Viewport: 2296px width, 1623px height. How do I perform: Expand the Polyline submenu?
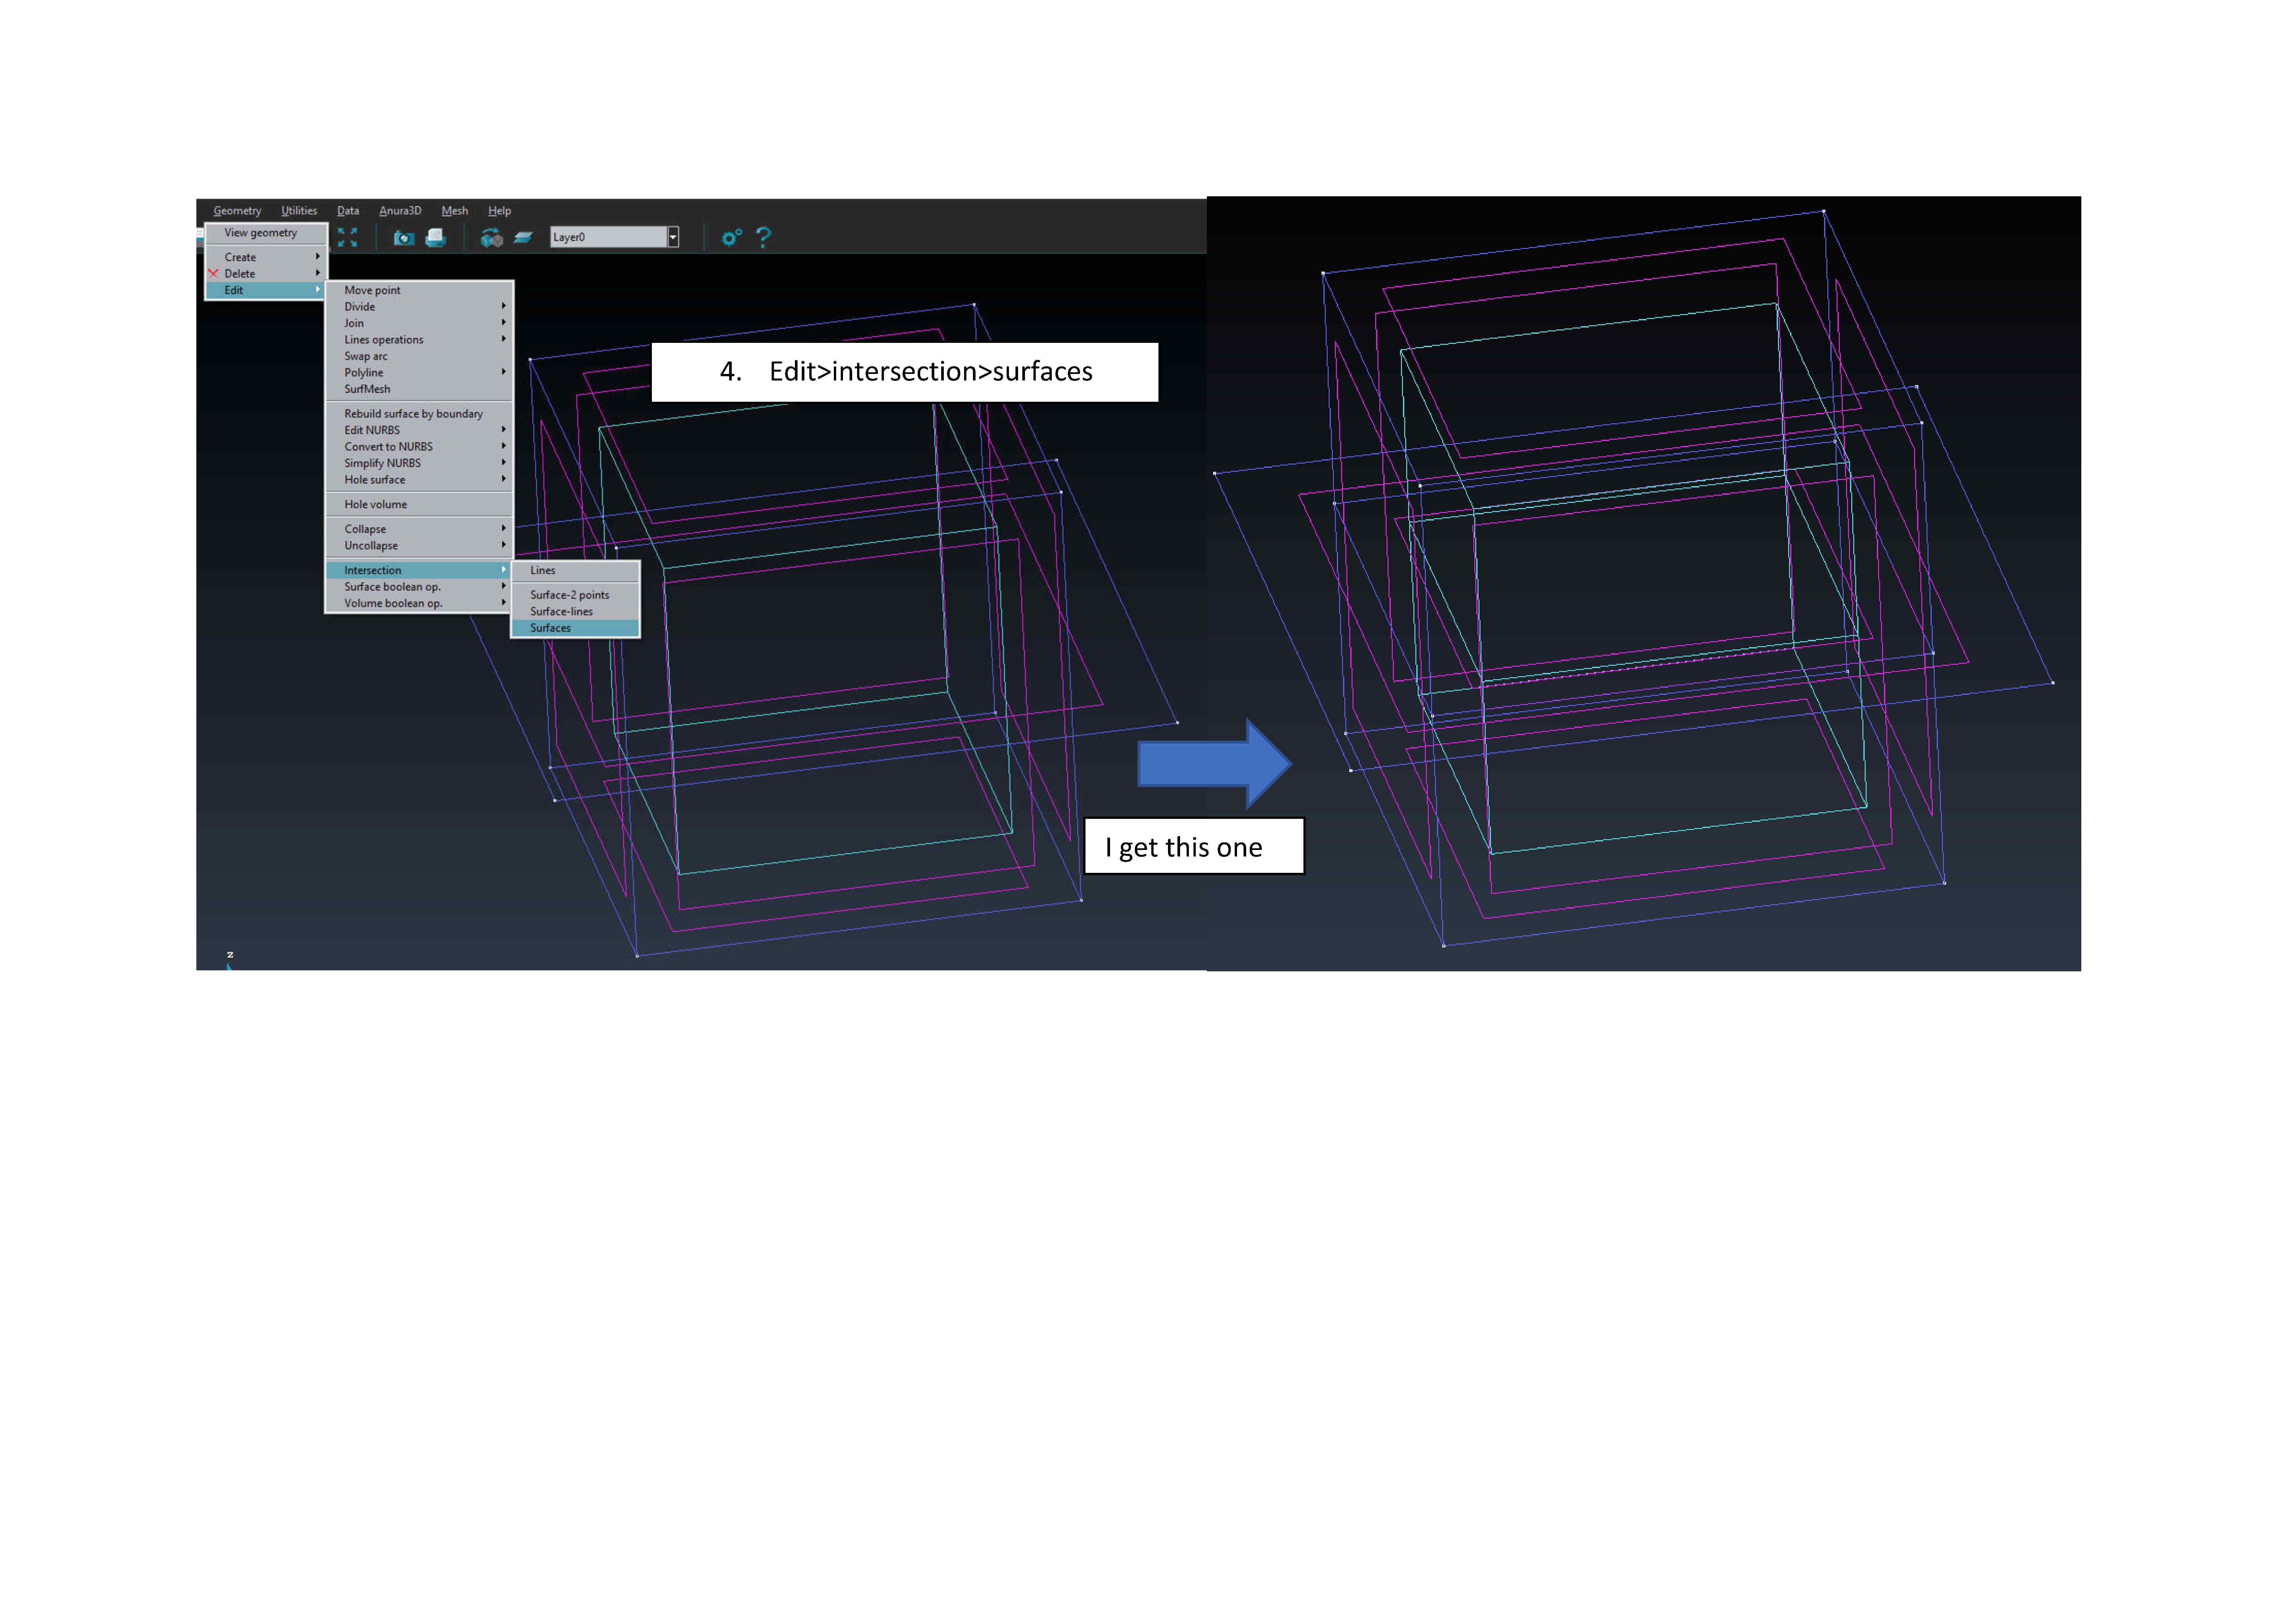(x=419, y=373)
